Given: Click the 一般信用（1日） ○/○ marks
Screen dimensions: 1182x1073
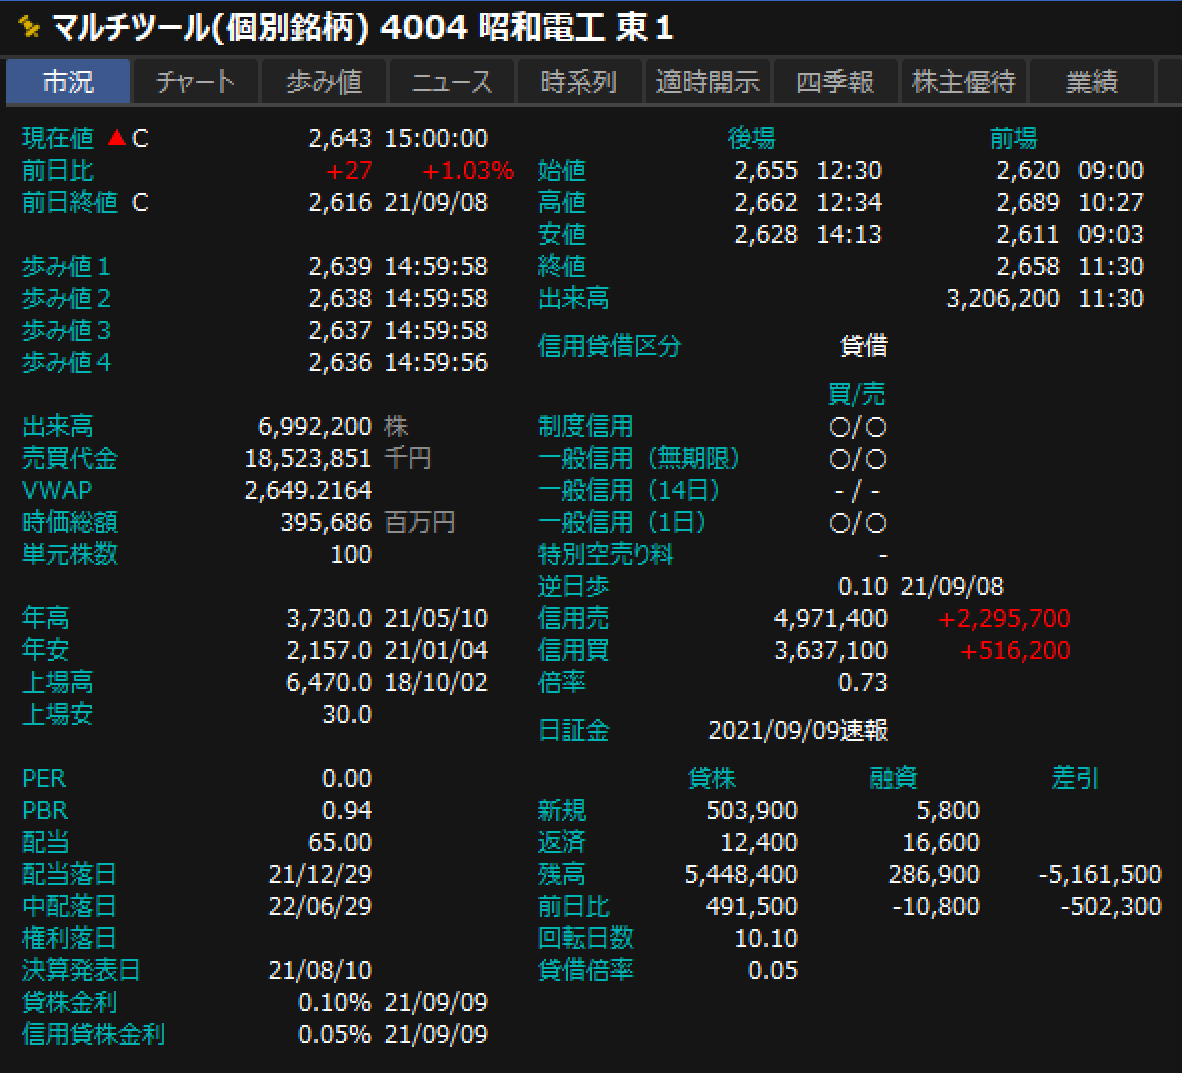Looking at the screenshot, I should tap(858, 523).
